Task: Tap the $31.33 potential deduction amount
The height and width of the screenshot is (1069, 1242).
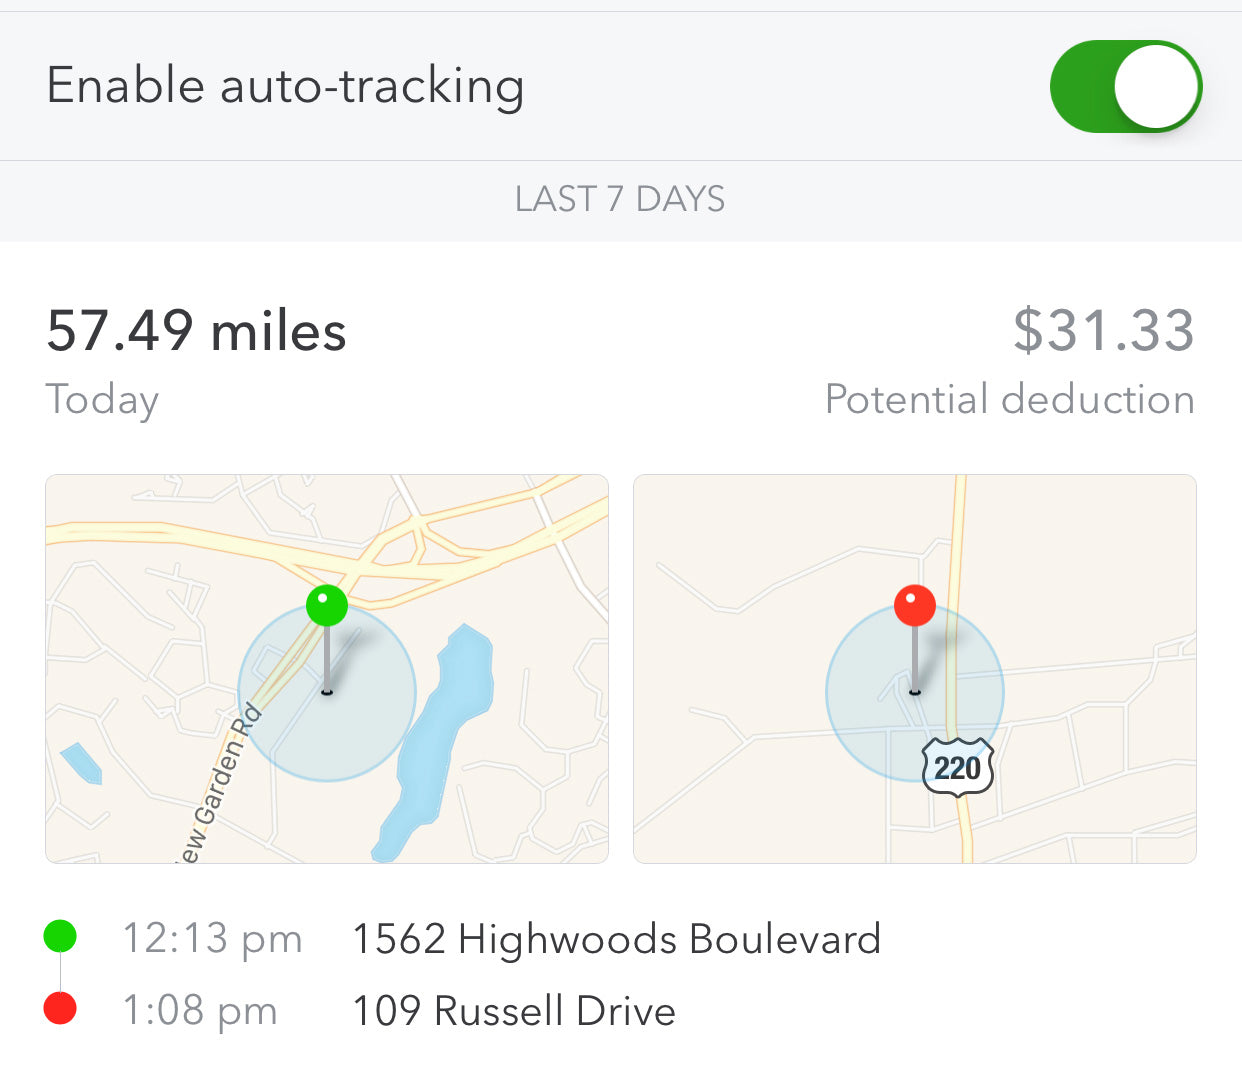Action: pos(1104,330)
